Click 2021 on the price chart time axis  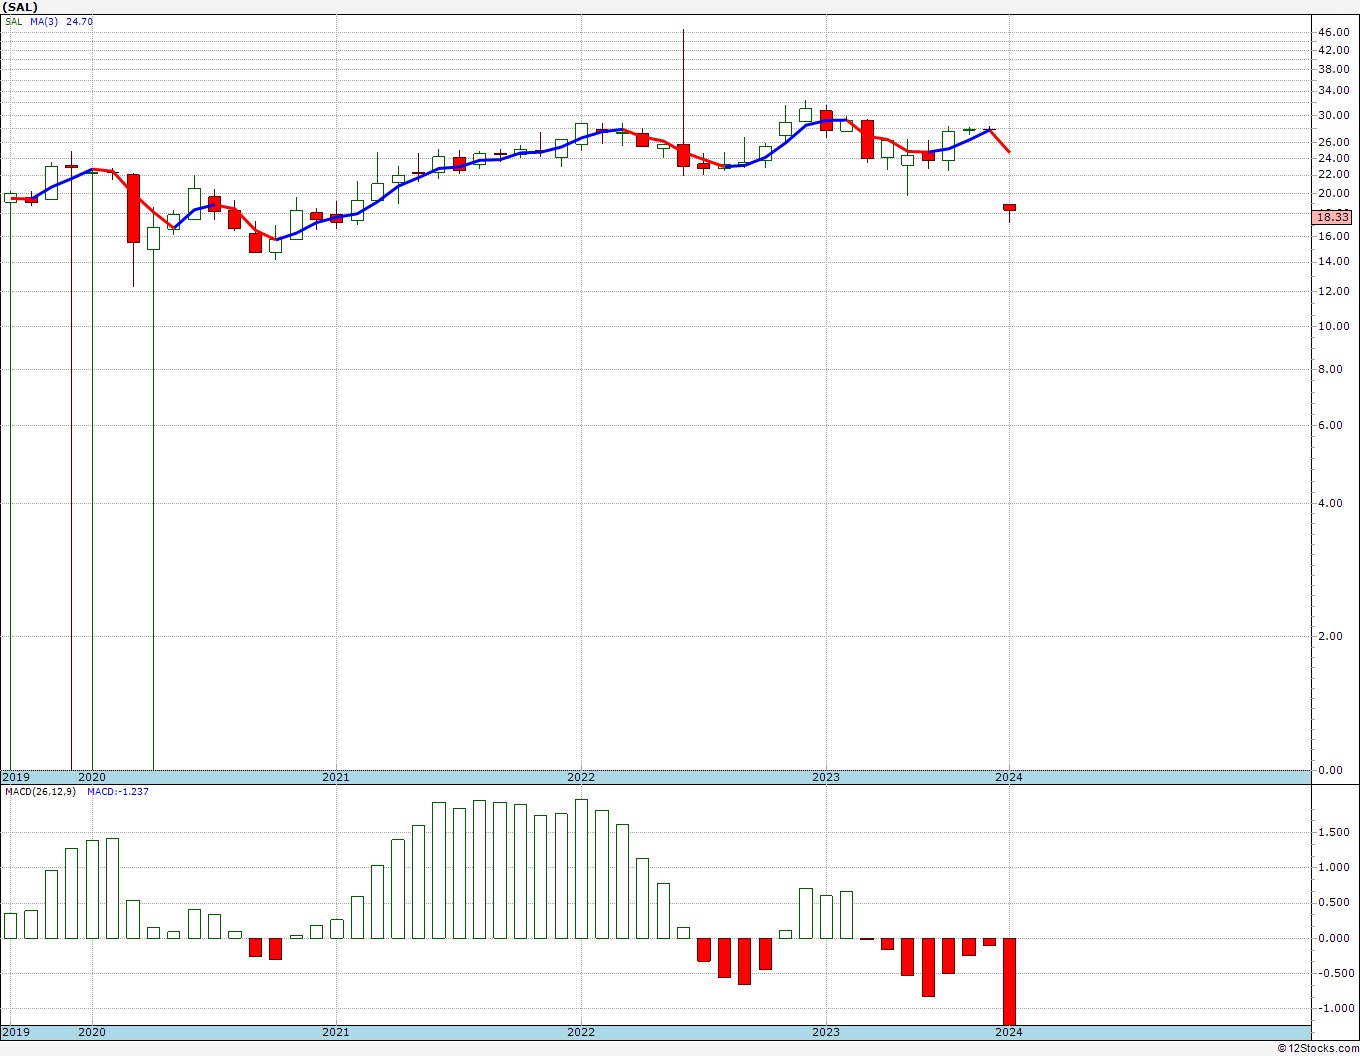point(336,777)
